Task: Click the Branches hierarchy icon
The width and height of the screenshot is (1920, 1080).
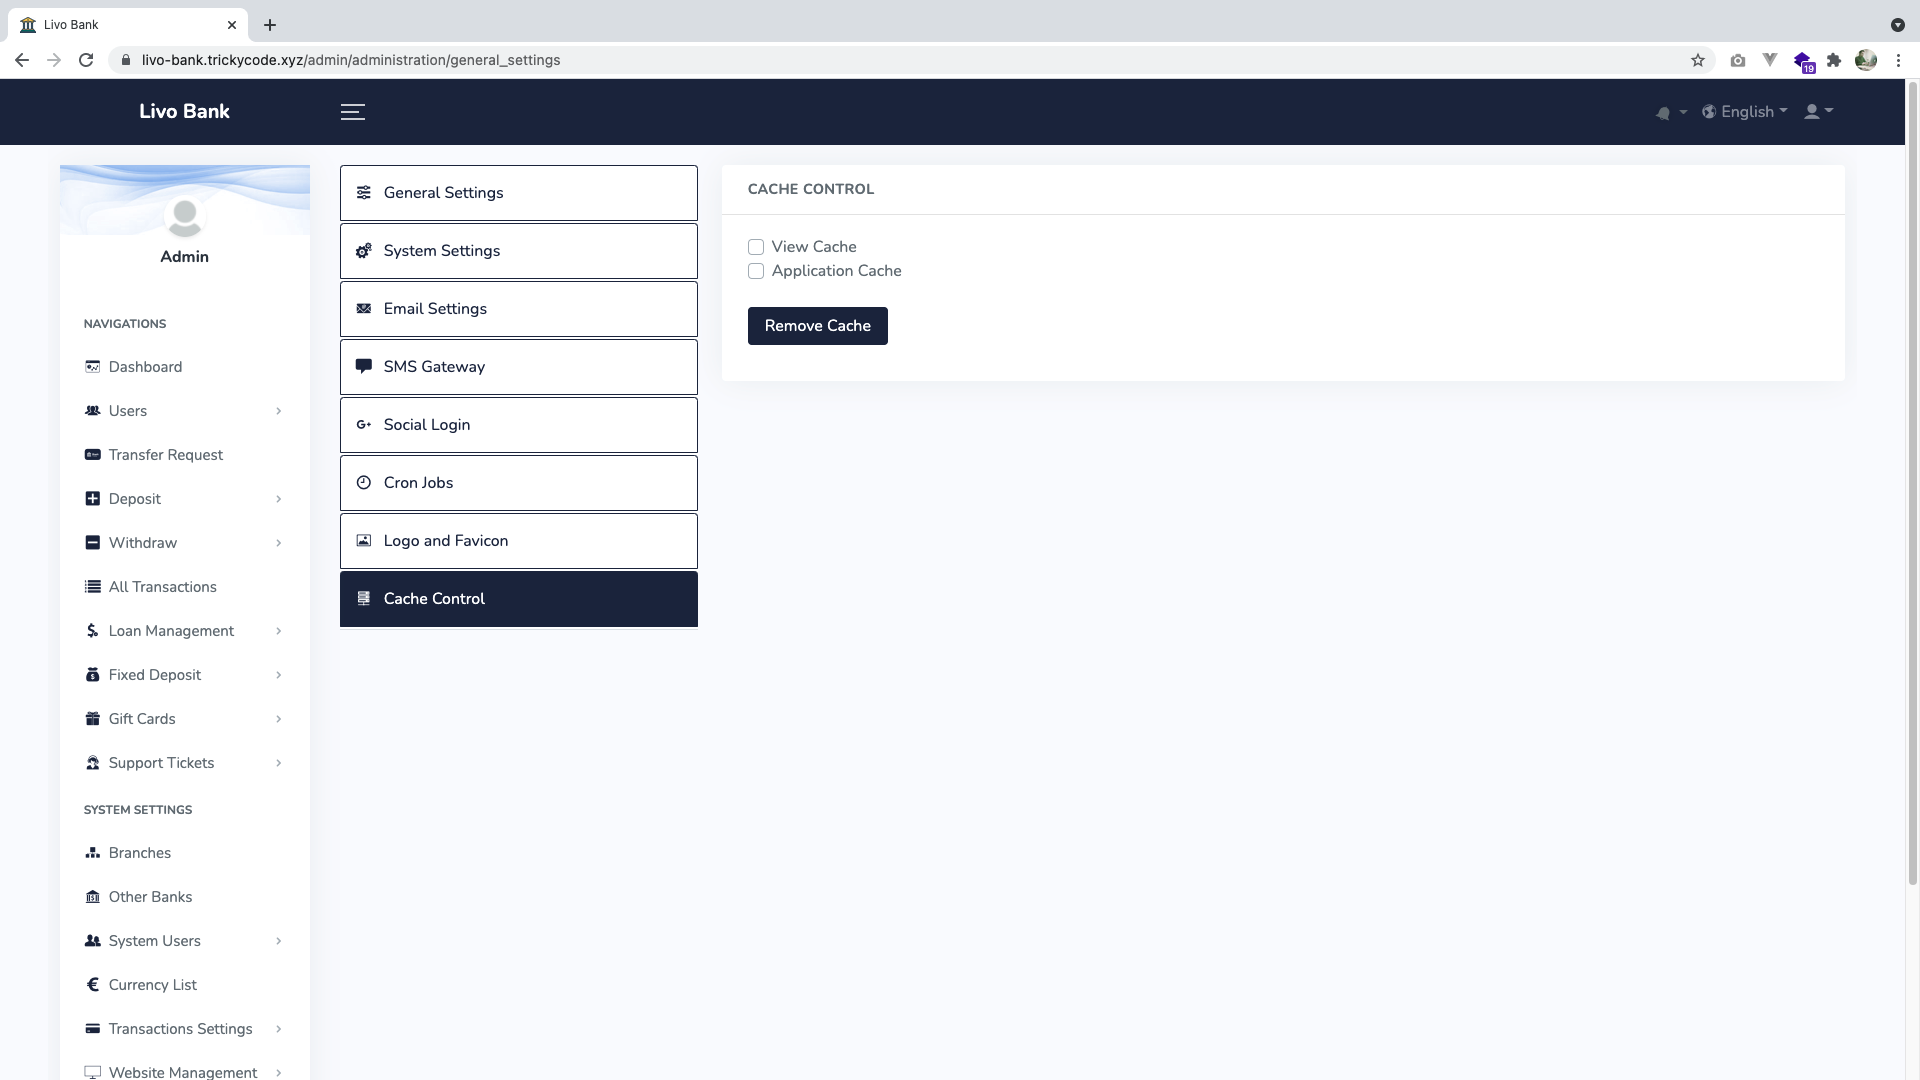Action: pos(93,853)
